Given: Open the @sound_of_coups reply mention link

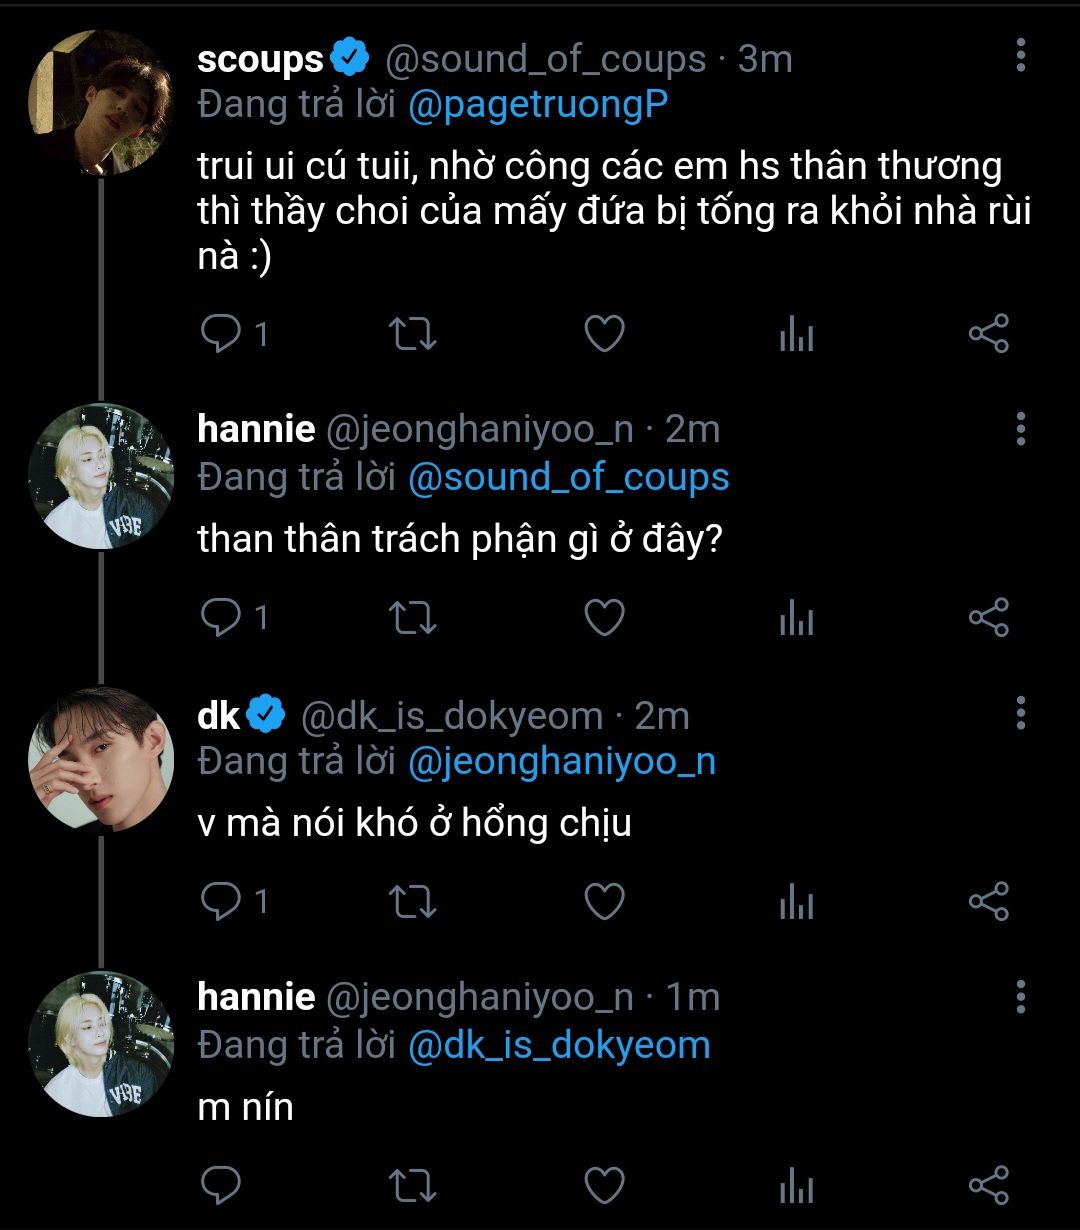Looking at the screenshot, I should pyautogui.click(x=568, y=477).
